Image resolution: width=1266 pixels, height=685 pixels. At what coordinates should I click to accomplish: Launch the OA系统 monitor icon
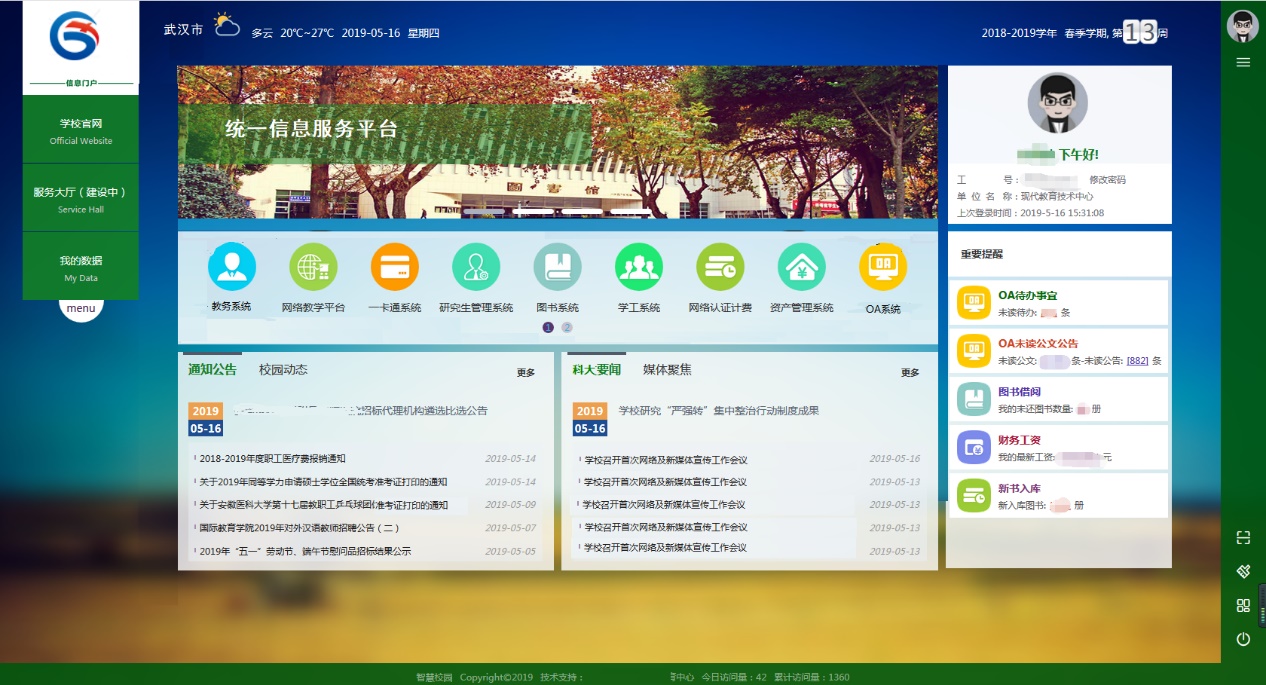883,268
